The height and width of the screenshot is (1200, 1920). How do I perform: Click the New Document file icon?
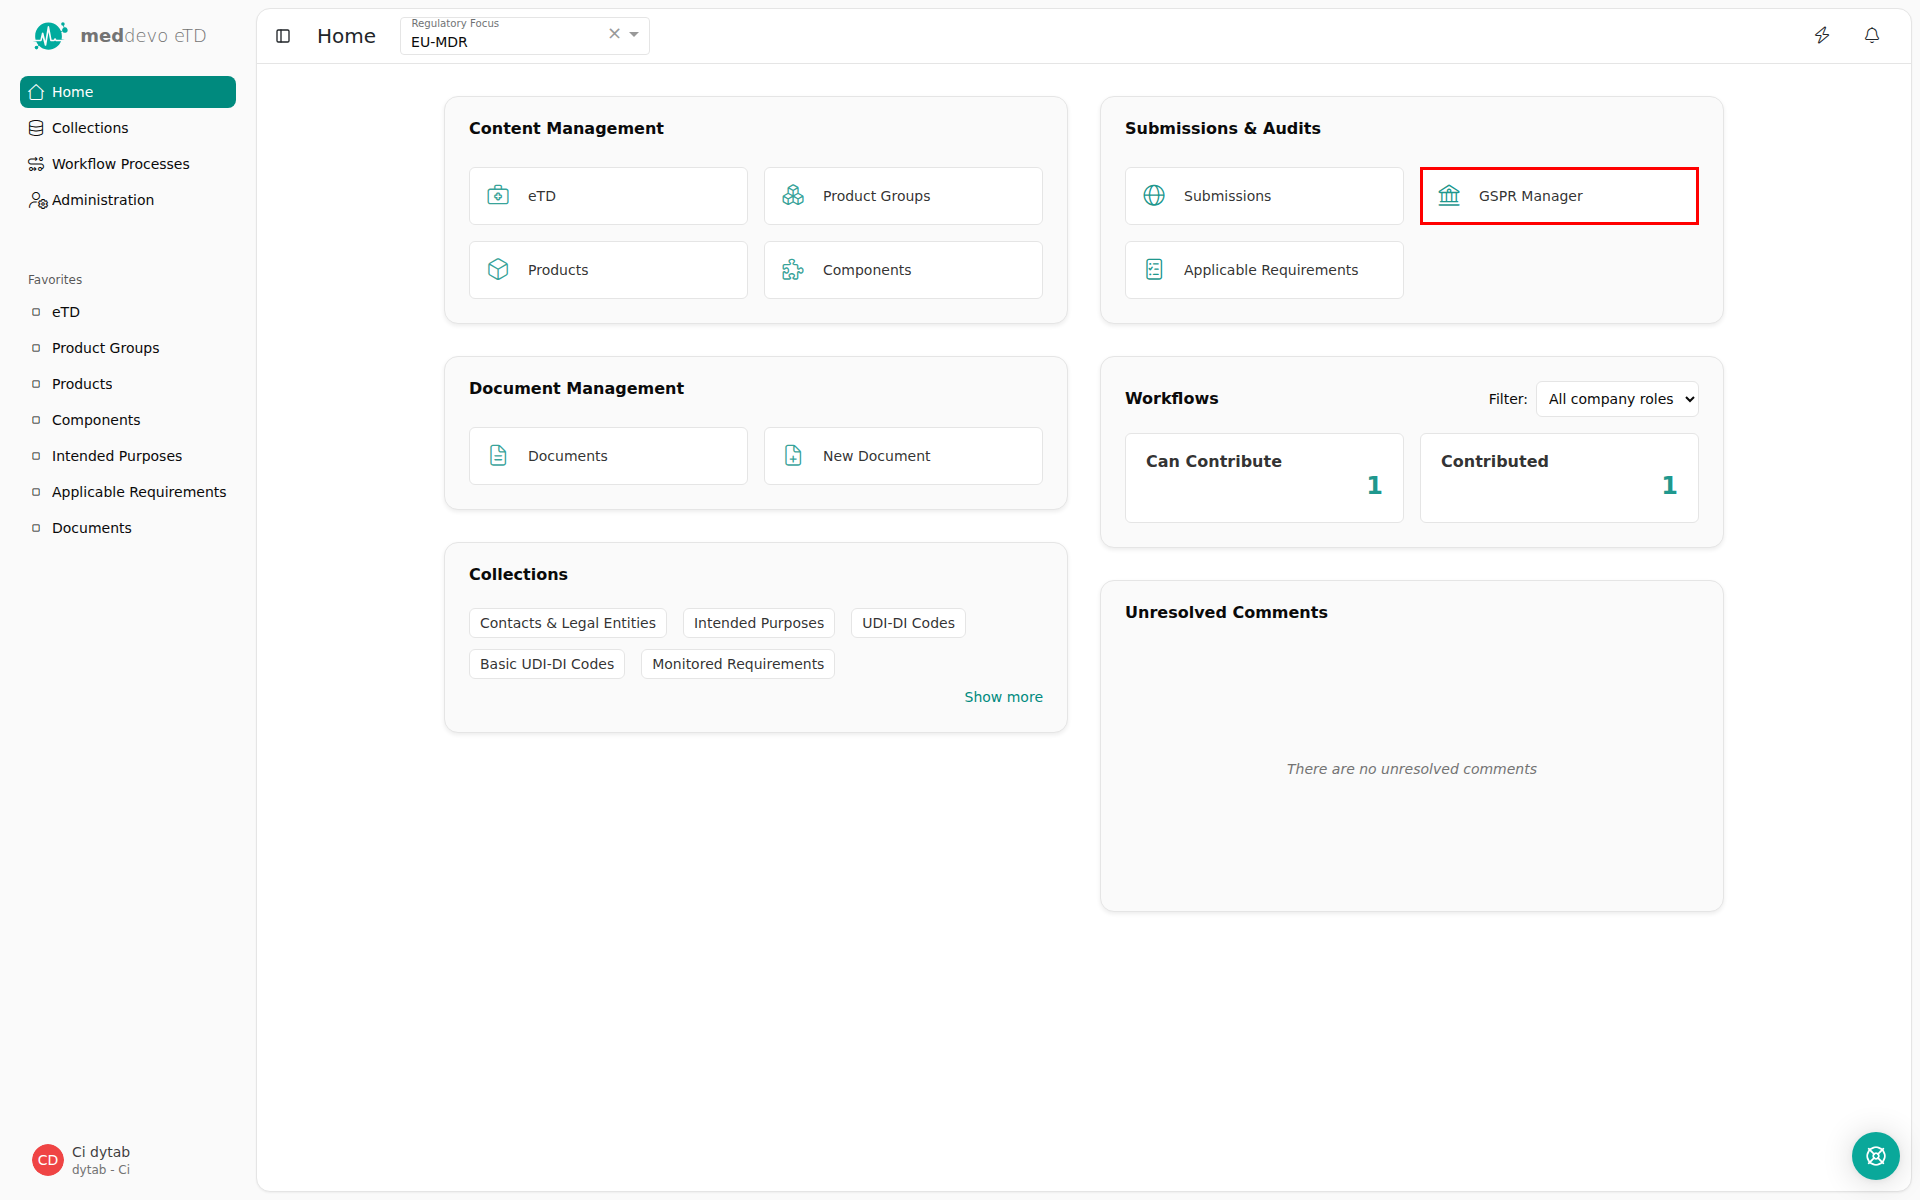[793, 456]
